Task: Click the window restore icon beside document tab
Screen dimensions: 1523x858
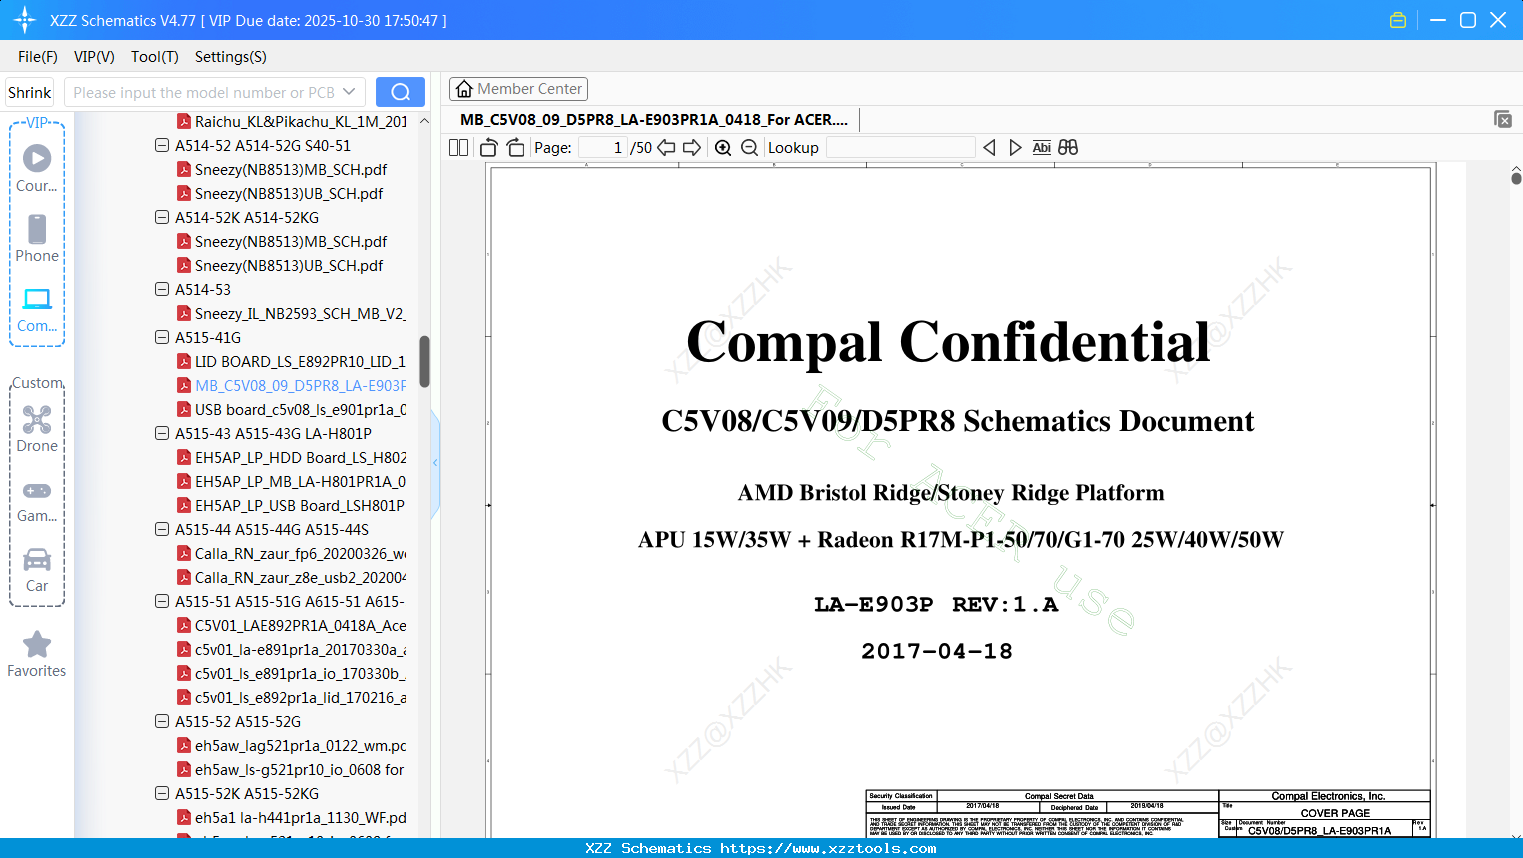Action: point(1503,119)
